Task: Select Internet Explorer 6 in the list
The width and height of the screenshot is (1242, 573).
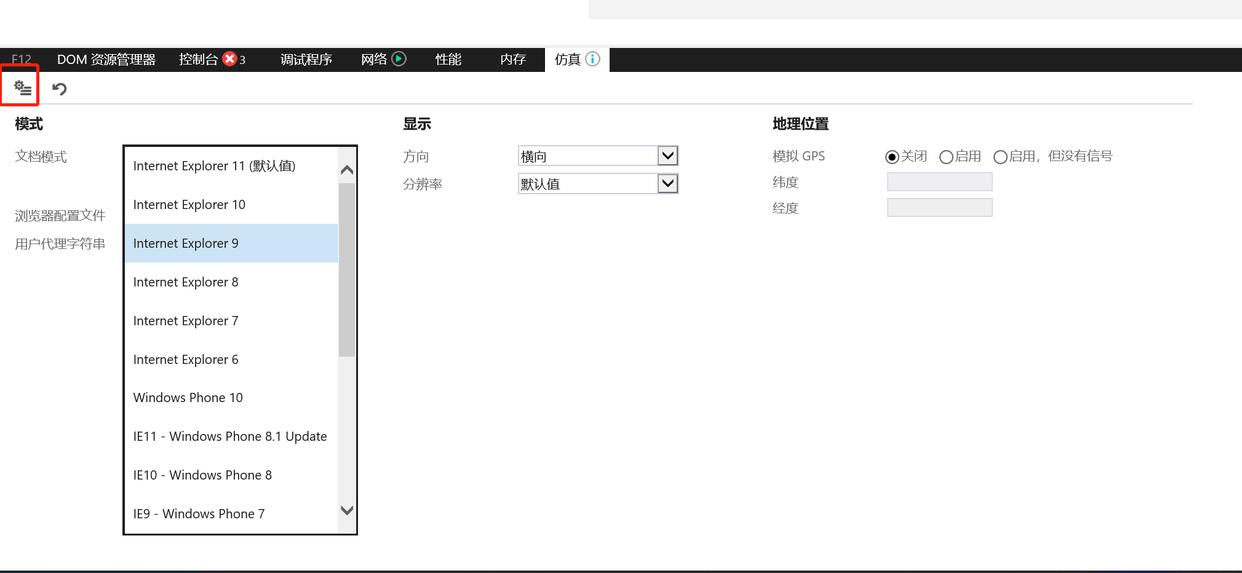Action: tap(231, 359)
